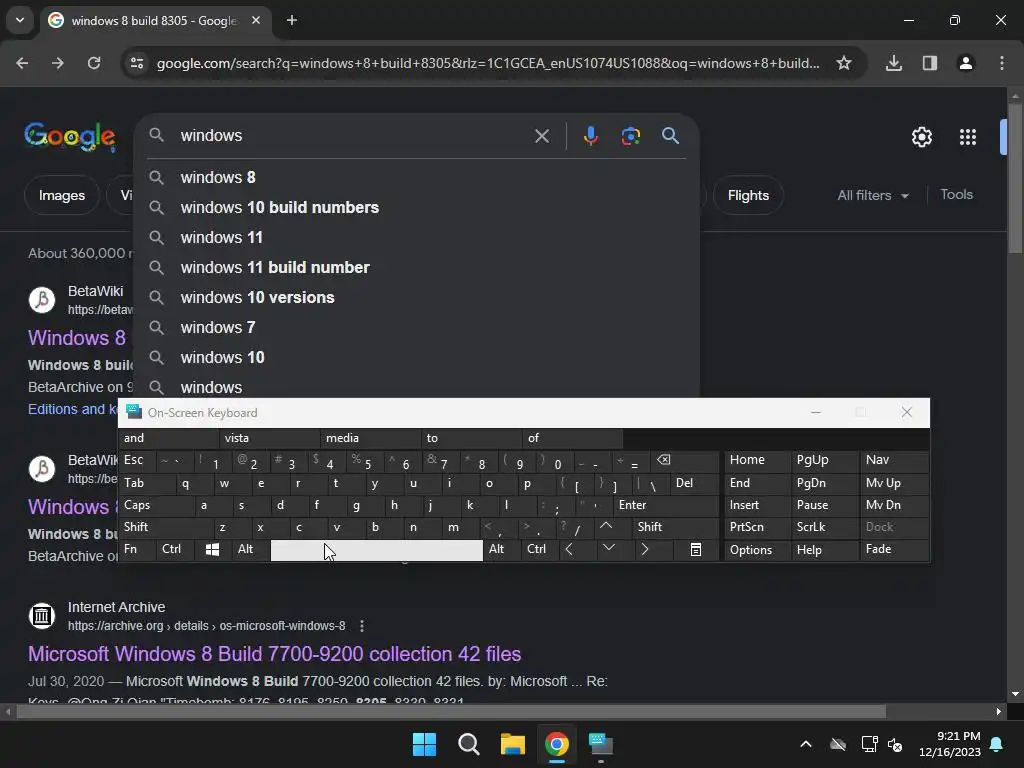The width and height of the screenshot is (1024, 768).
Task: Click the Chrome address bar URL
Action: pyautogui.click(x=488, y=63)
